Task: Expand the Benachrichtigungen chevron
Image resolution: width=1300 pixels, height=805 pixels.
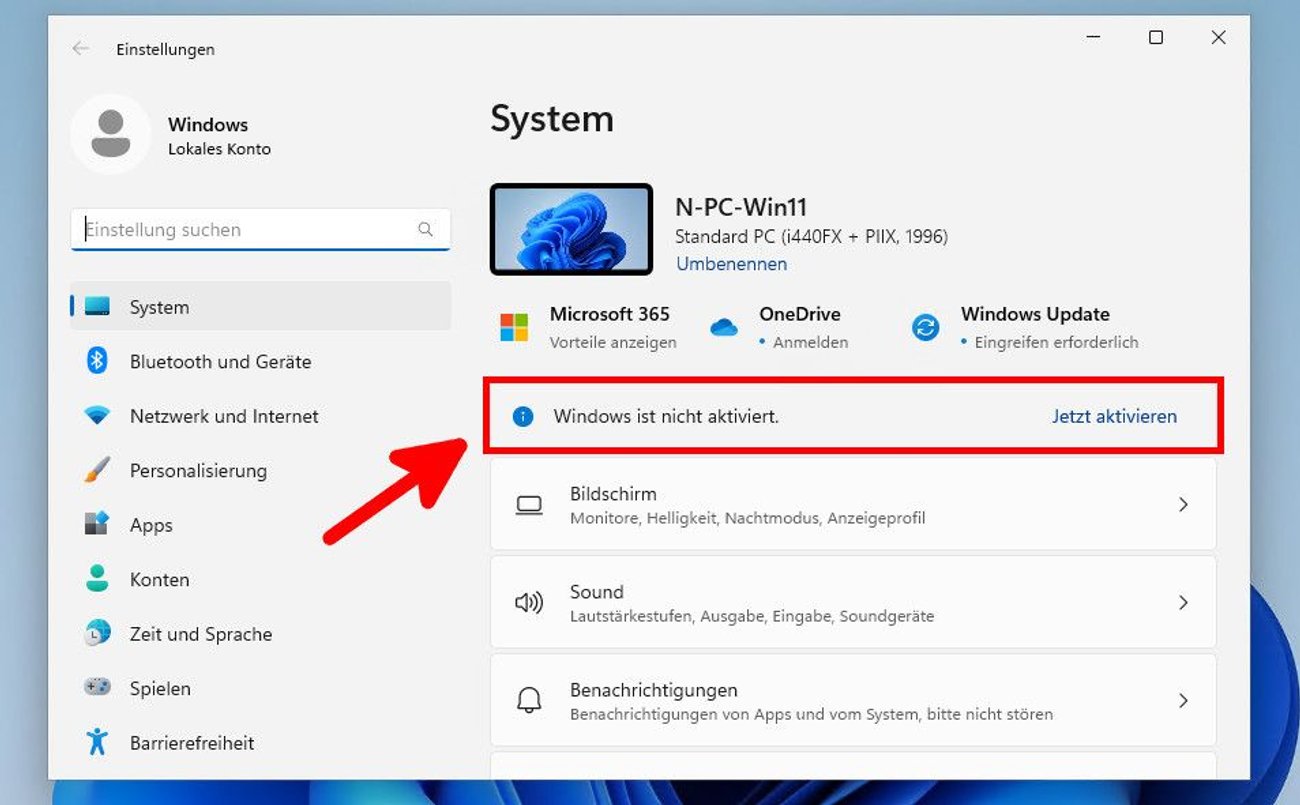Action: tap(1184, 700)
